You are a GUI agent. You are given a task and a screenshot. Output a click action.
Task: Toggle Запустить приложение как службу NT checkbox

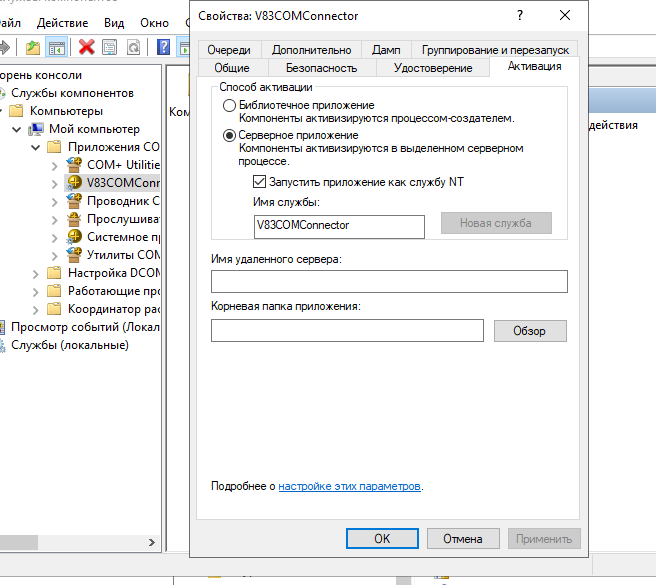259,182
